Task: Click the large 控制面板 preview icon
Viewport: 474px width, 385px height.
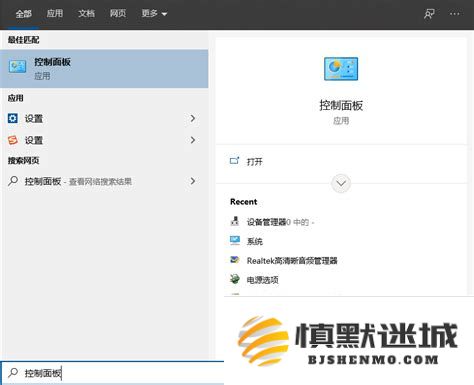Action: pos(341,69)
